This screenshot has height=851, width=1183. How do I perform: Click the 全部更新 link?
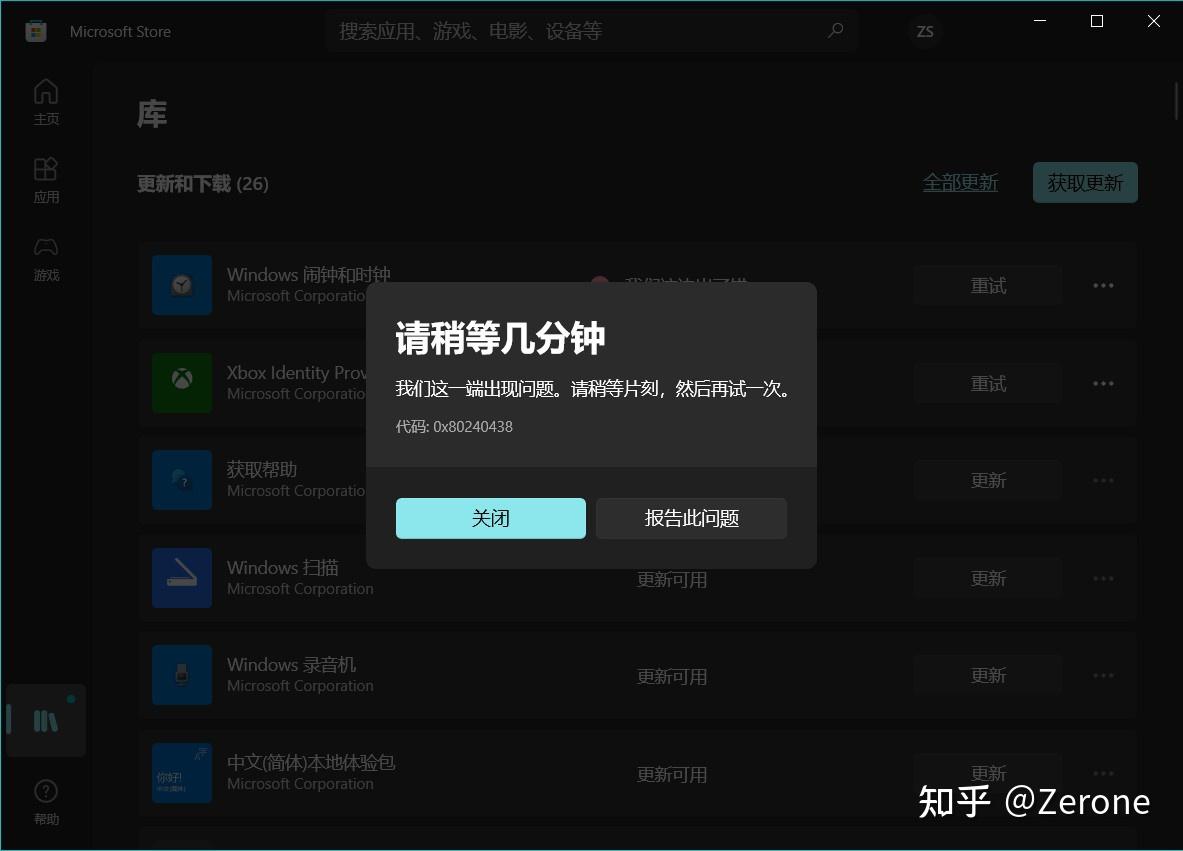(960, 182)
